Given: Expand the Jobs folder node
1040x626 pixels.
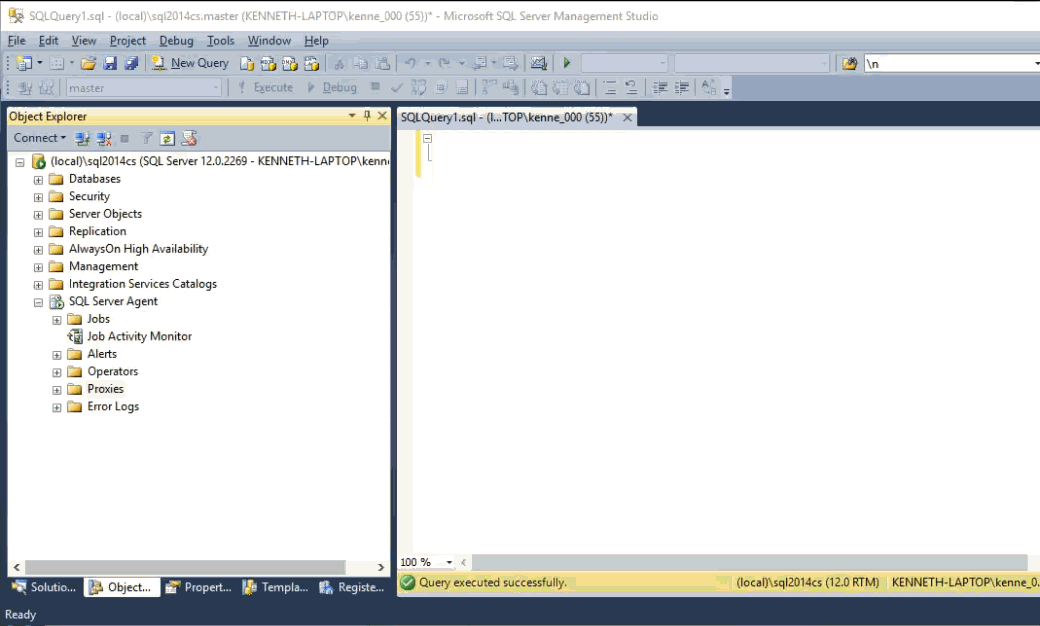Looking at the screenshot, I should click(57, 320).
